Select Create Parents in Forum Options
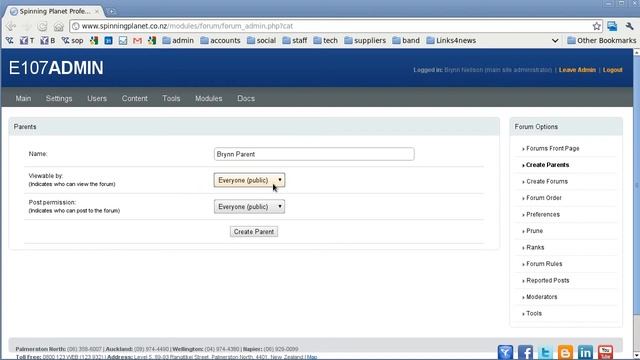Image resolution: width=640 pixels, height=360 pixels. [547, 165]
